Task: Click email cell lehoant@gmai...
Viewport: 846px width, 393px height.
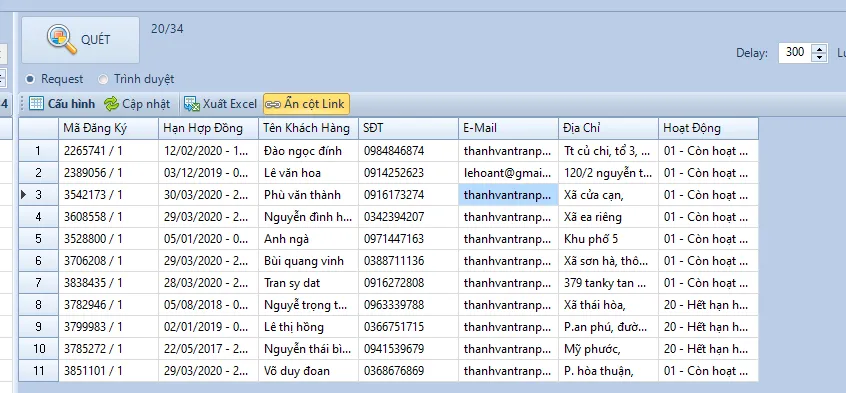Action: [x=509, y=173]
